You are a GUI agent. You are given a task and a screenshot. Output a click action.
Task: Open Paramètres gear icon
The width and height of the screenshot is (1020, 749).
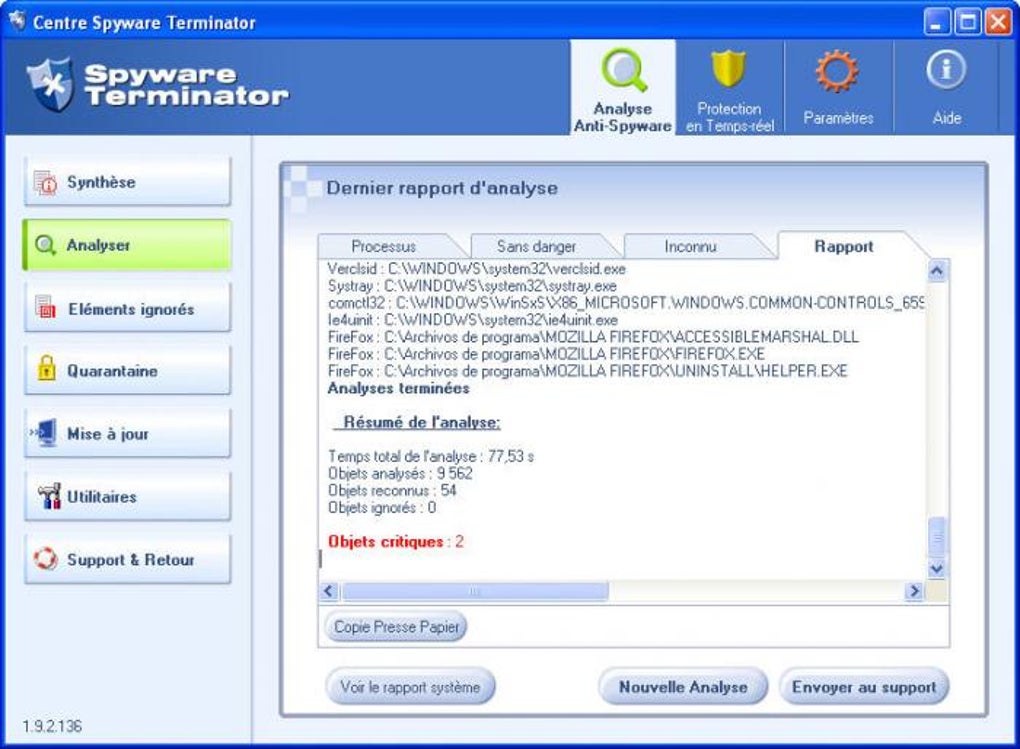(x=837, y=71)
